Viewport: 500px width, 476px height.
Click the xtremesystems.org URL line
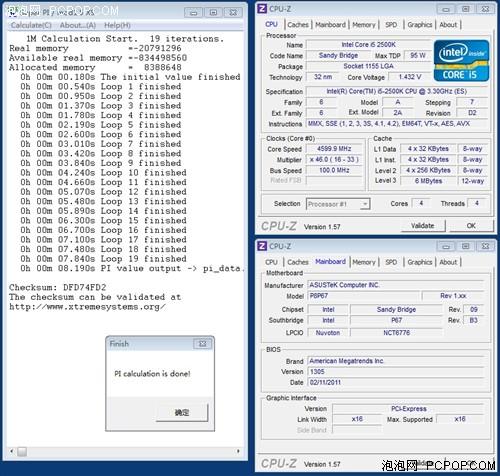[x=87, y=307]
